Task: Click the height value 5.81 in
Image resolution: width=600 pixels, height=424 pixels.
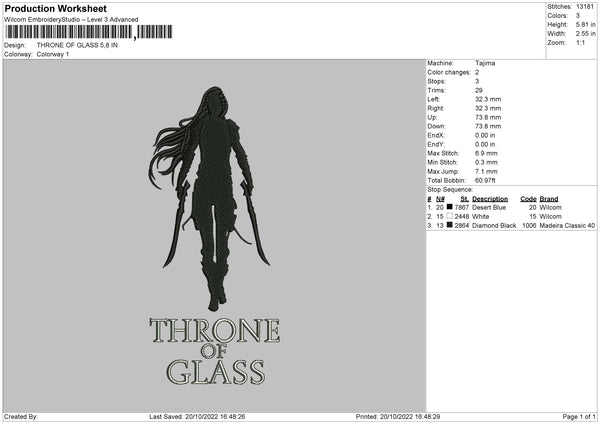Action: 585,24
